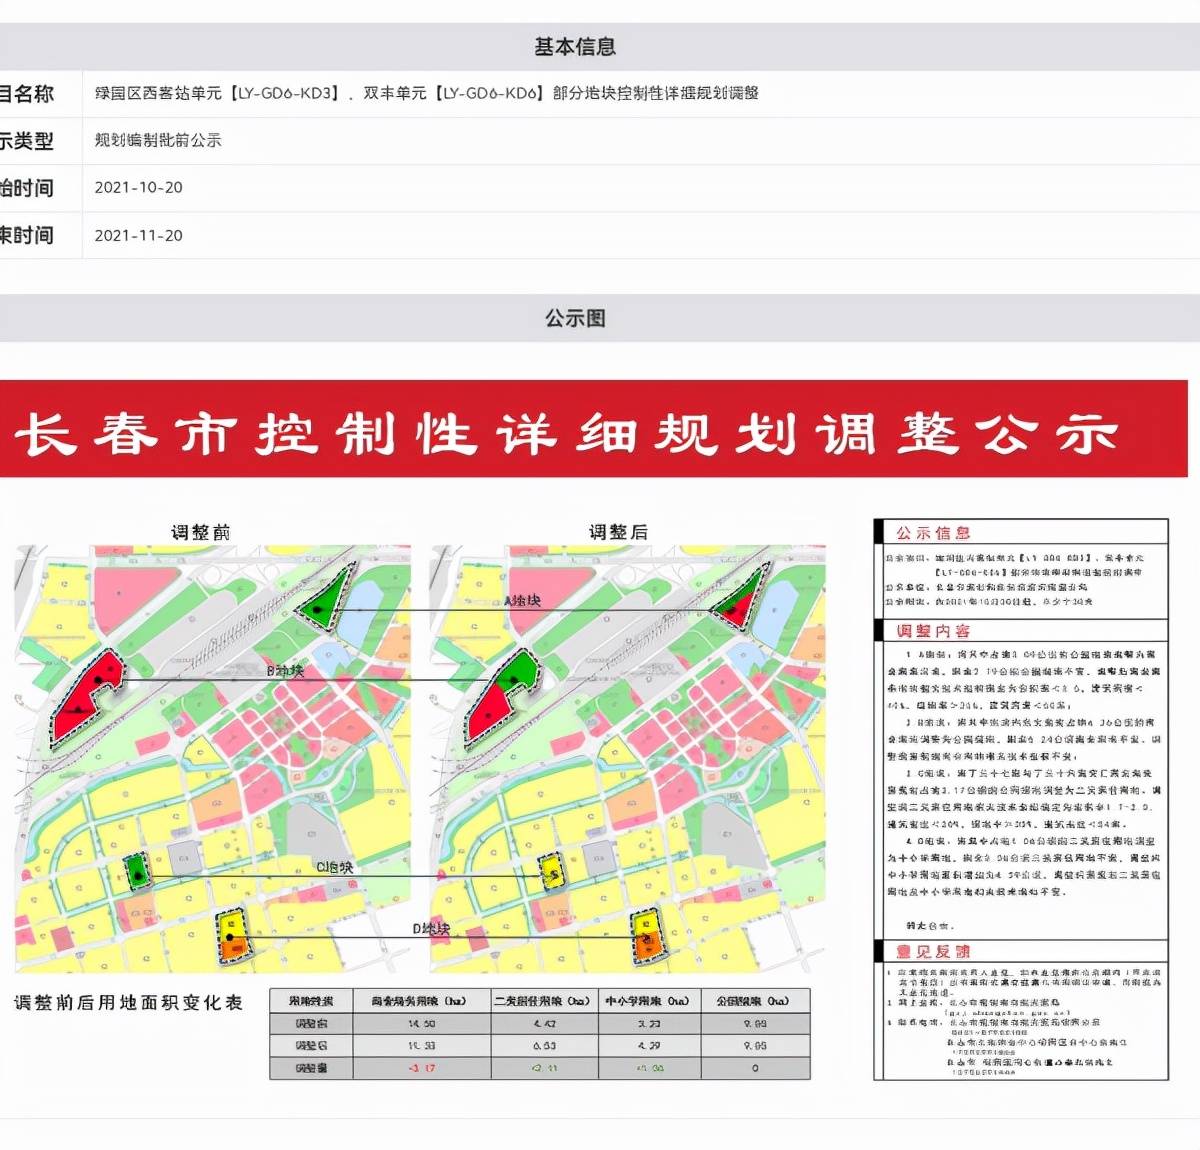Select the end date 2021-11-20
The width and height of the screenshot is (1200, 1150).
pyautogui.click(x=138, y=236)
